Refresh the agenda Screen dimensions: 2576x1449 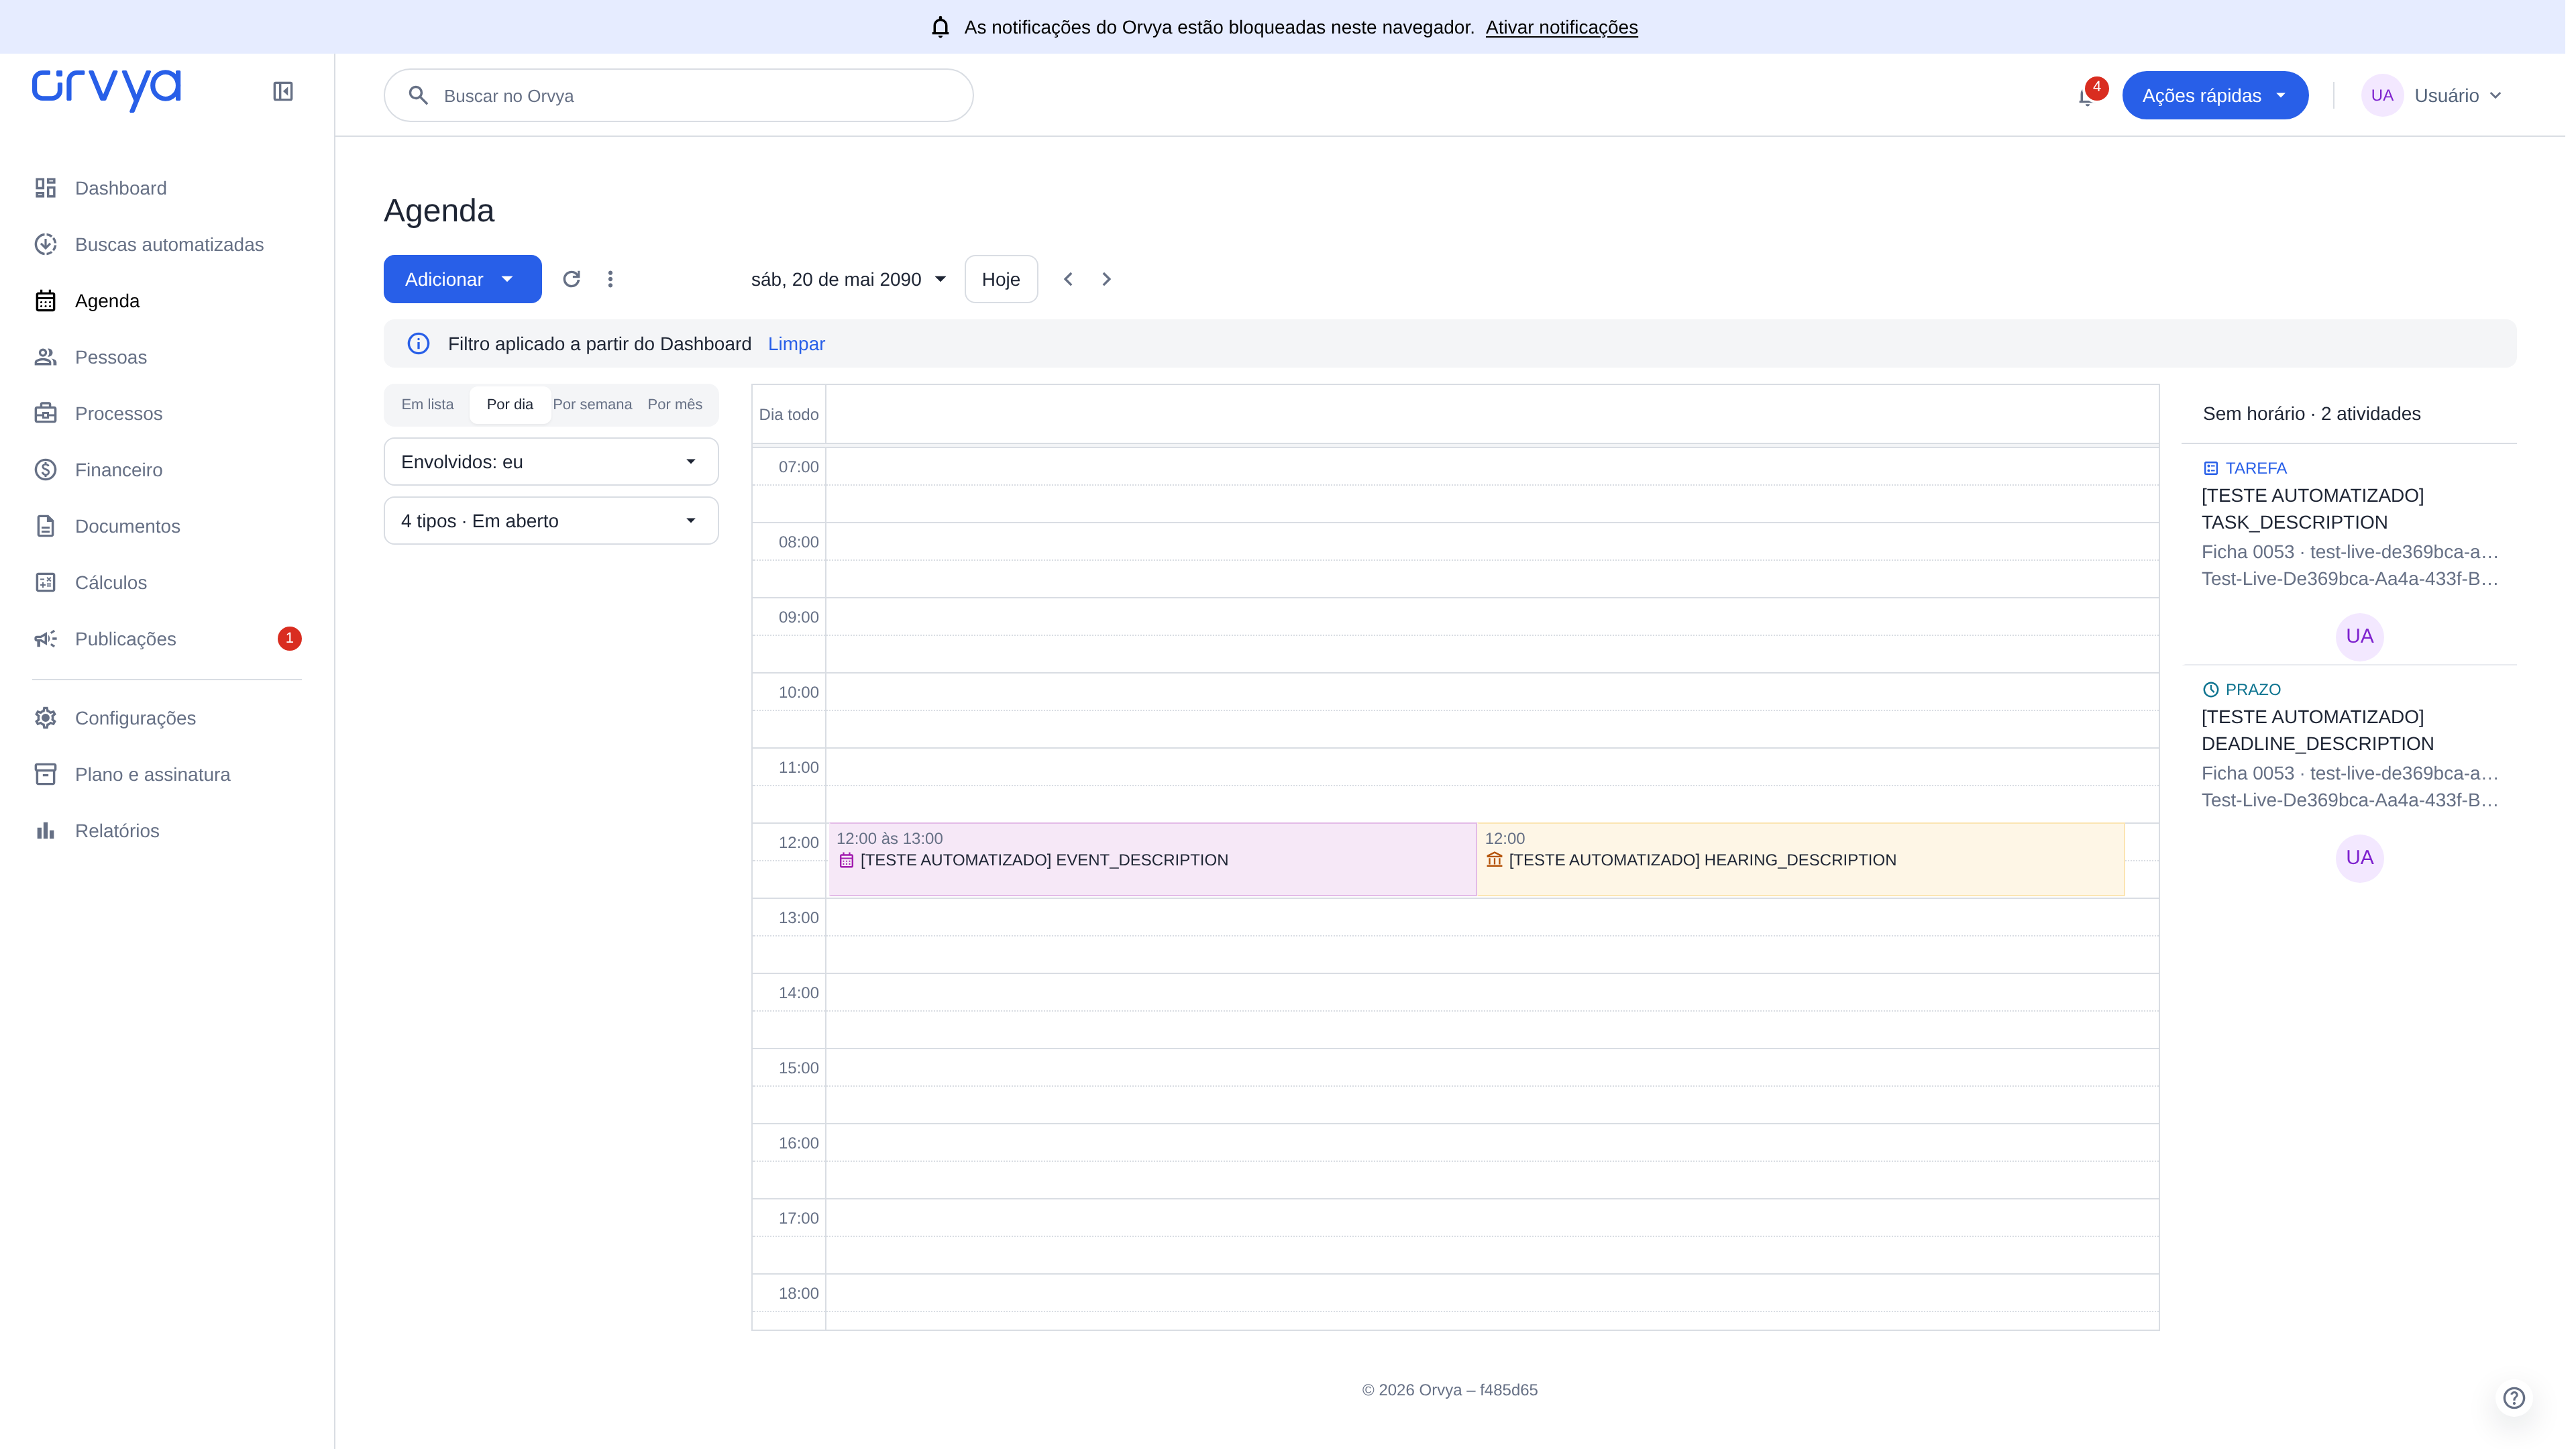coord(571,279)
